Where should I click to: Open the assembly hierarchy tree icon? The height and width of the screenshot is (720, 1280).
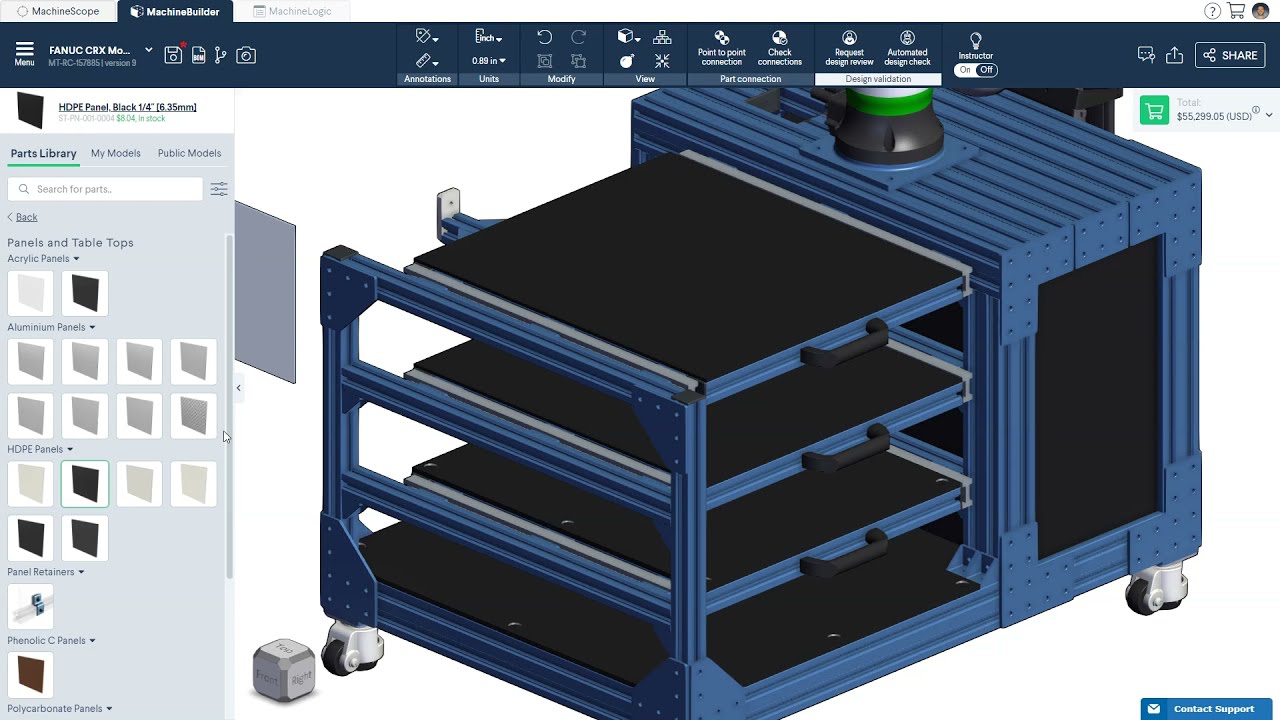click(x=662, y=37)
